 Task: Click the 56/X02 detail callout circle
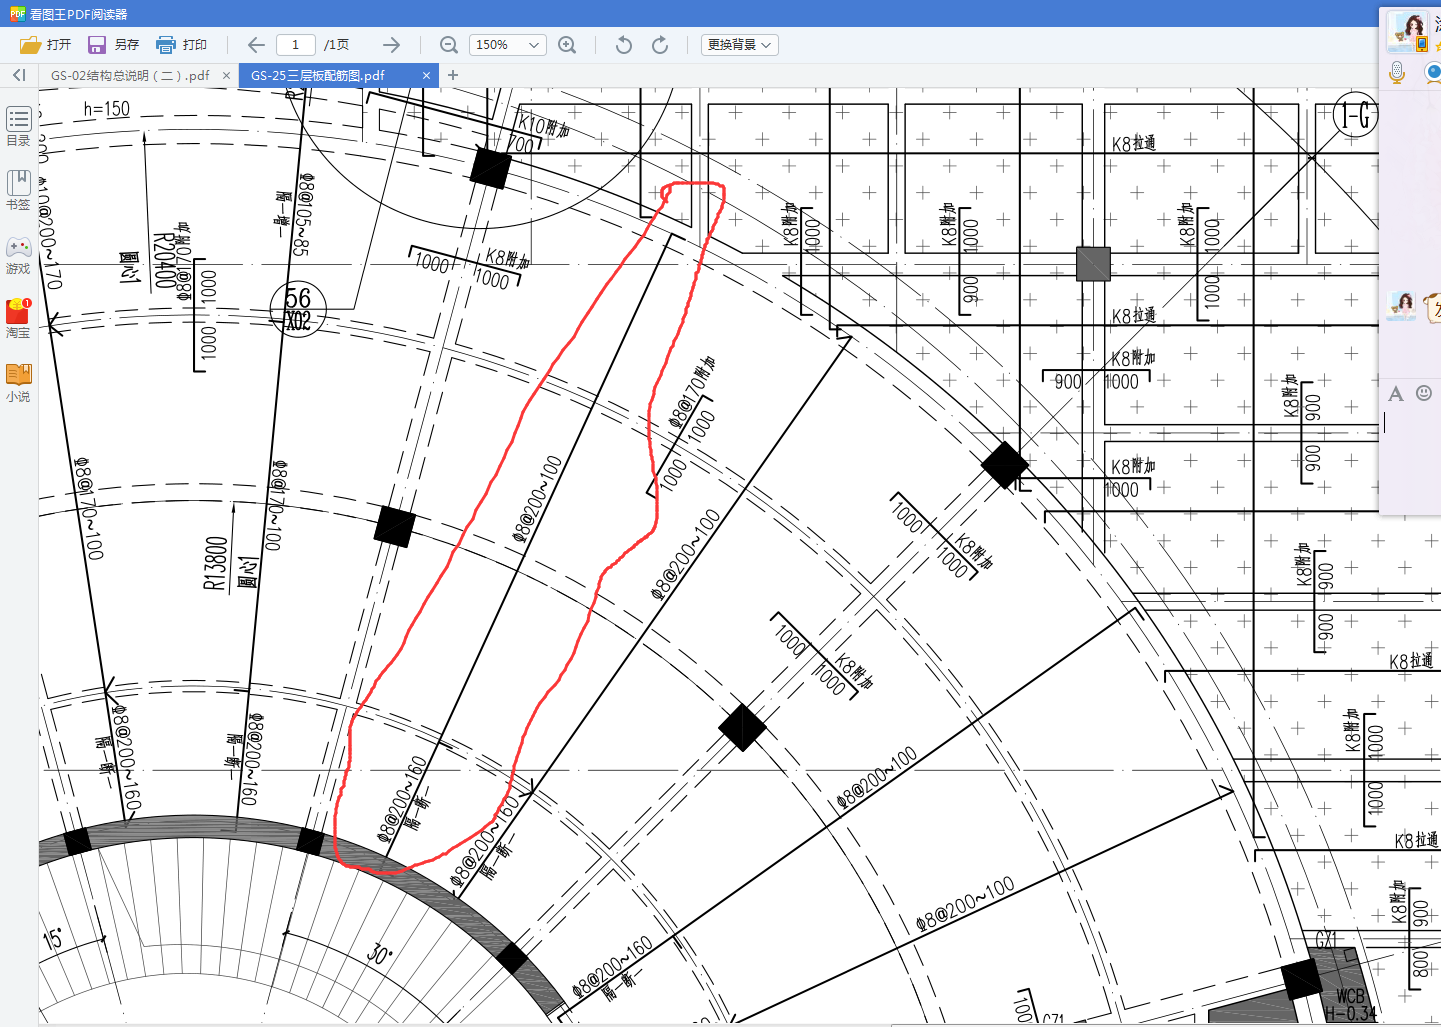[298, 308]
